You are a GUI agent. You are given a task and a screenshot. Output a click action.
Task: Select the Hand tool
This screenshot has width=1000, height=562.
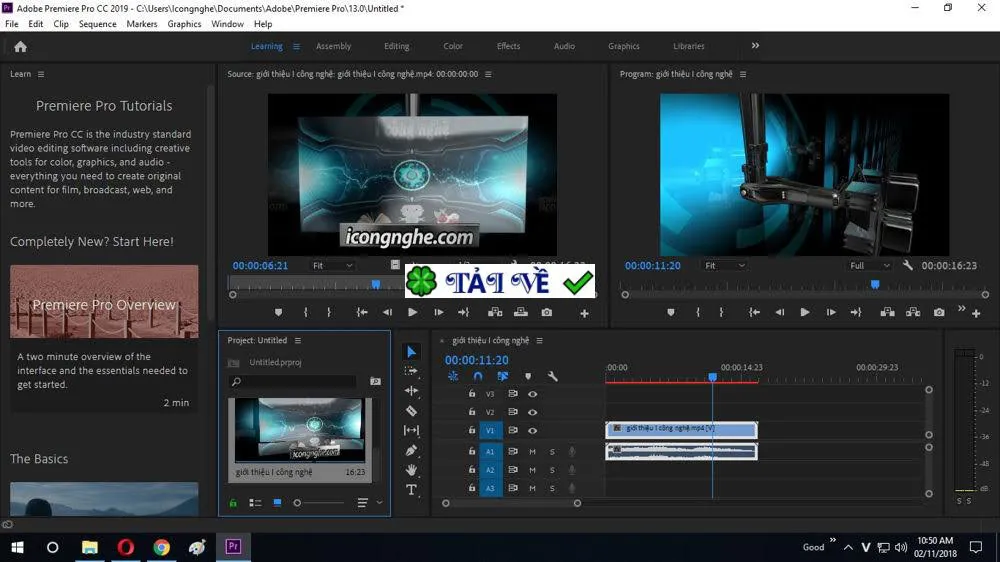click(x=411, y=470)
